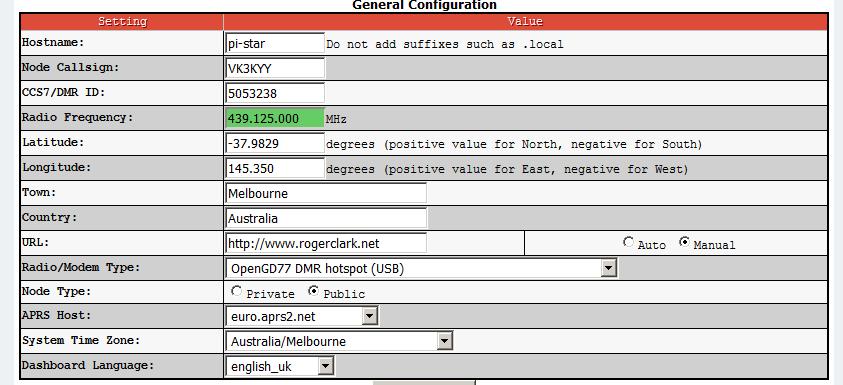
Task: Click the Dashboard Language: label
Action: pyautogui.click(x=88, y=365)
